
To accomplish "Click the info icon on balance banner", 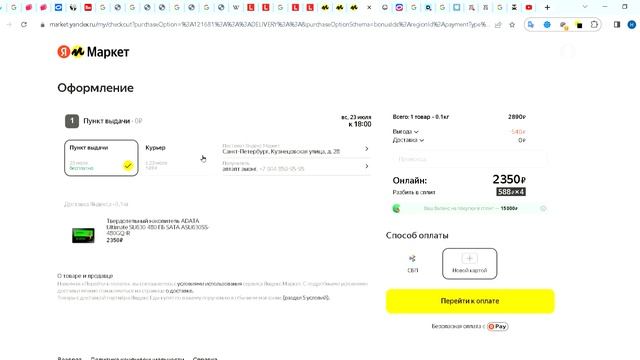I will [x=543, y=208].
